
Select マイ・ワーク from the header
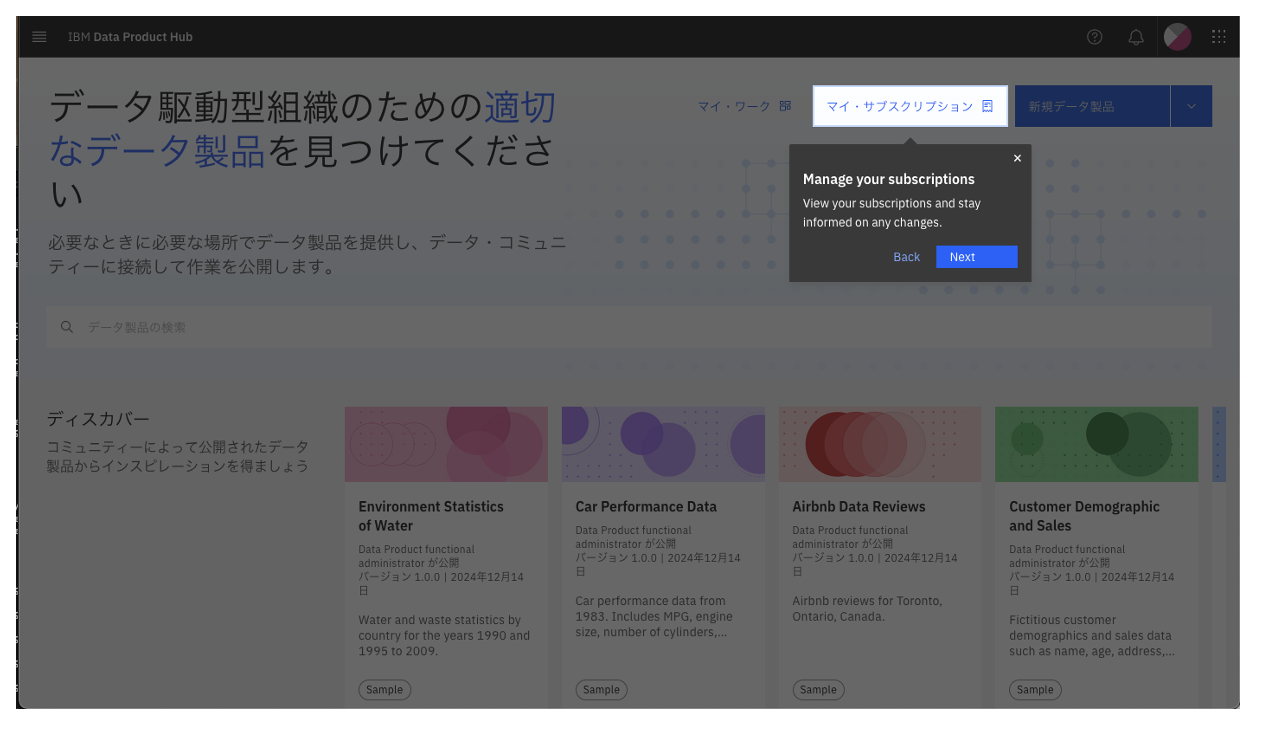coord(735,105)
